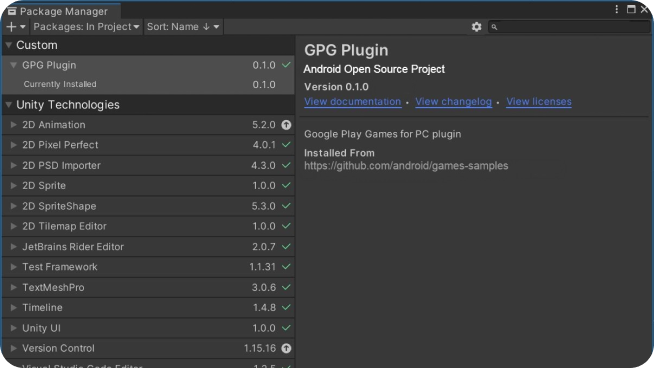Viewport: 654px width, 368px height.
Task: Open the View documentation link
Action: pyautogui.click(x=352, y=101)
